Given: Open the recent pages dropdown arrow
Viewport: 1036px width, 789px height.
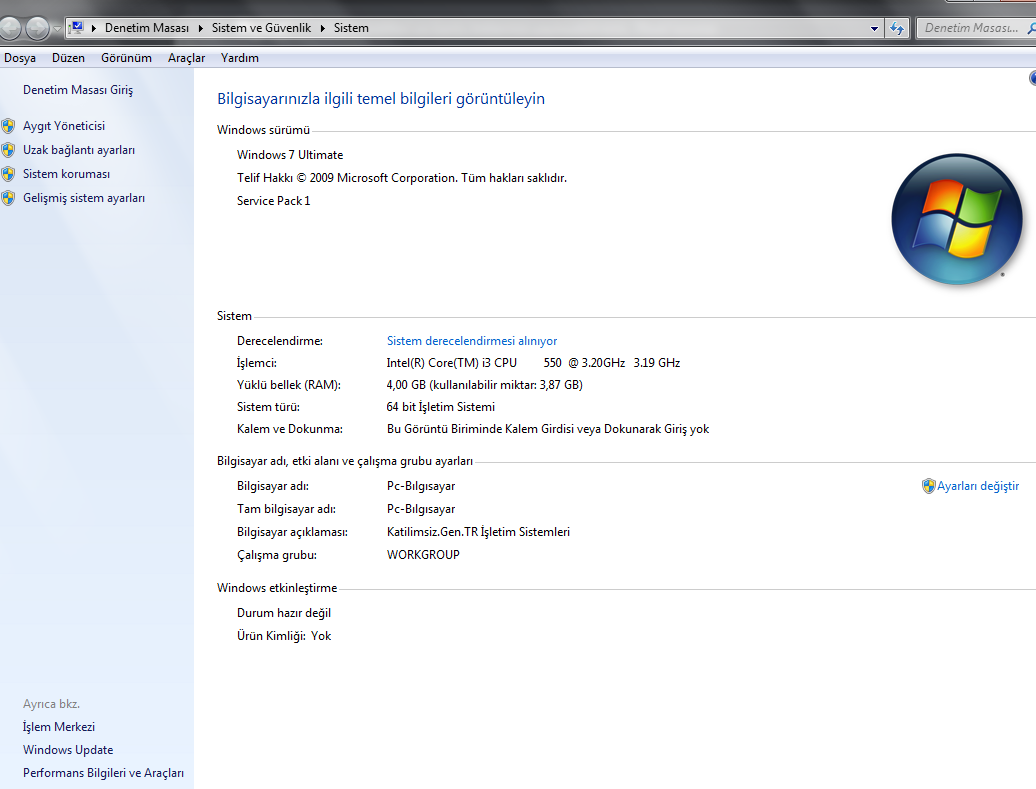Looking at the screenshot, I should point(57,28).
